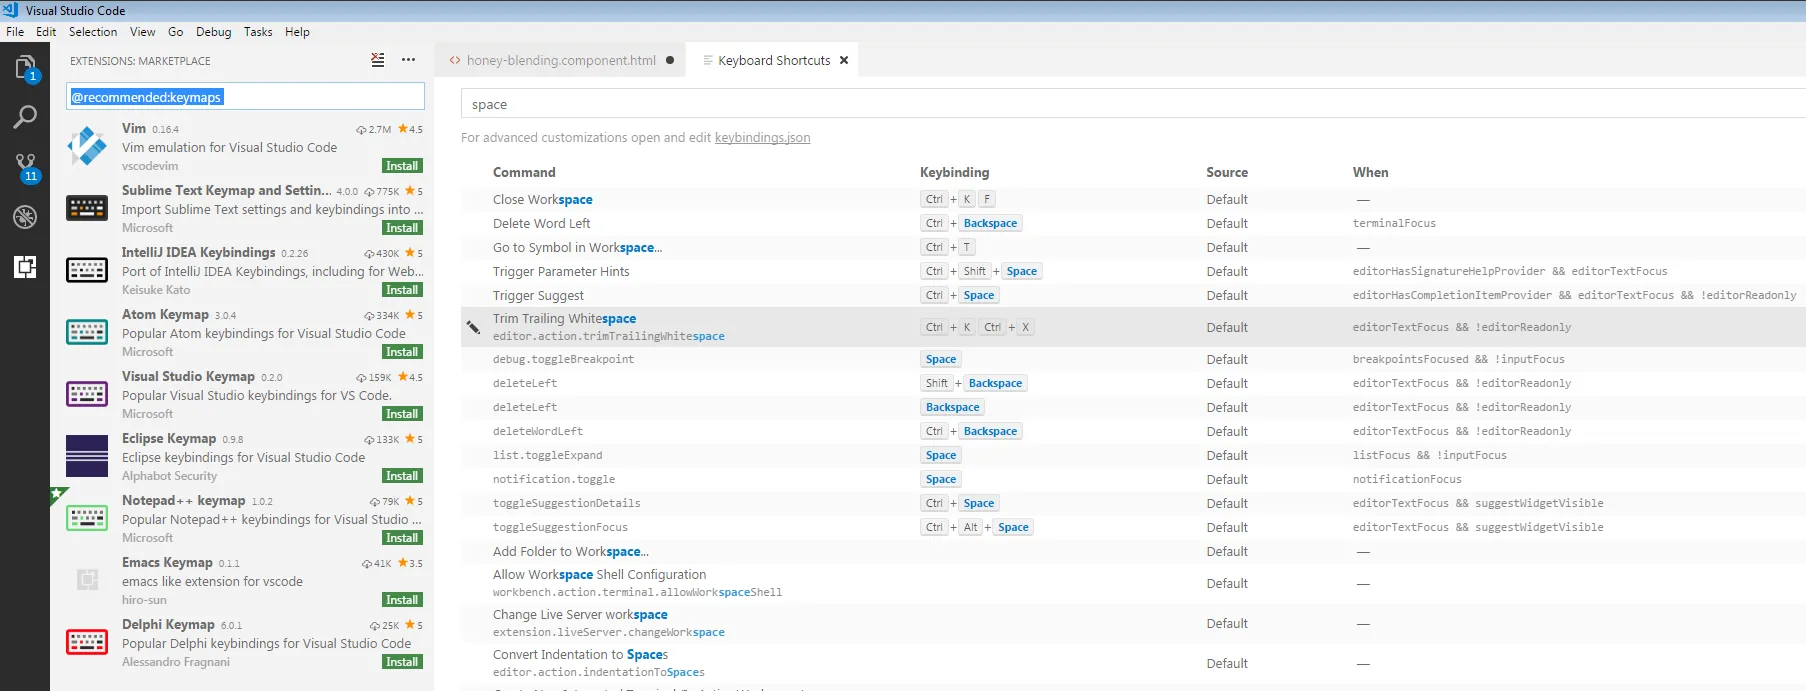Open the Edit menu
The height and width of the screenshot is (691, 1806).
pos(46,32)
